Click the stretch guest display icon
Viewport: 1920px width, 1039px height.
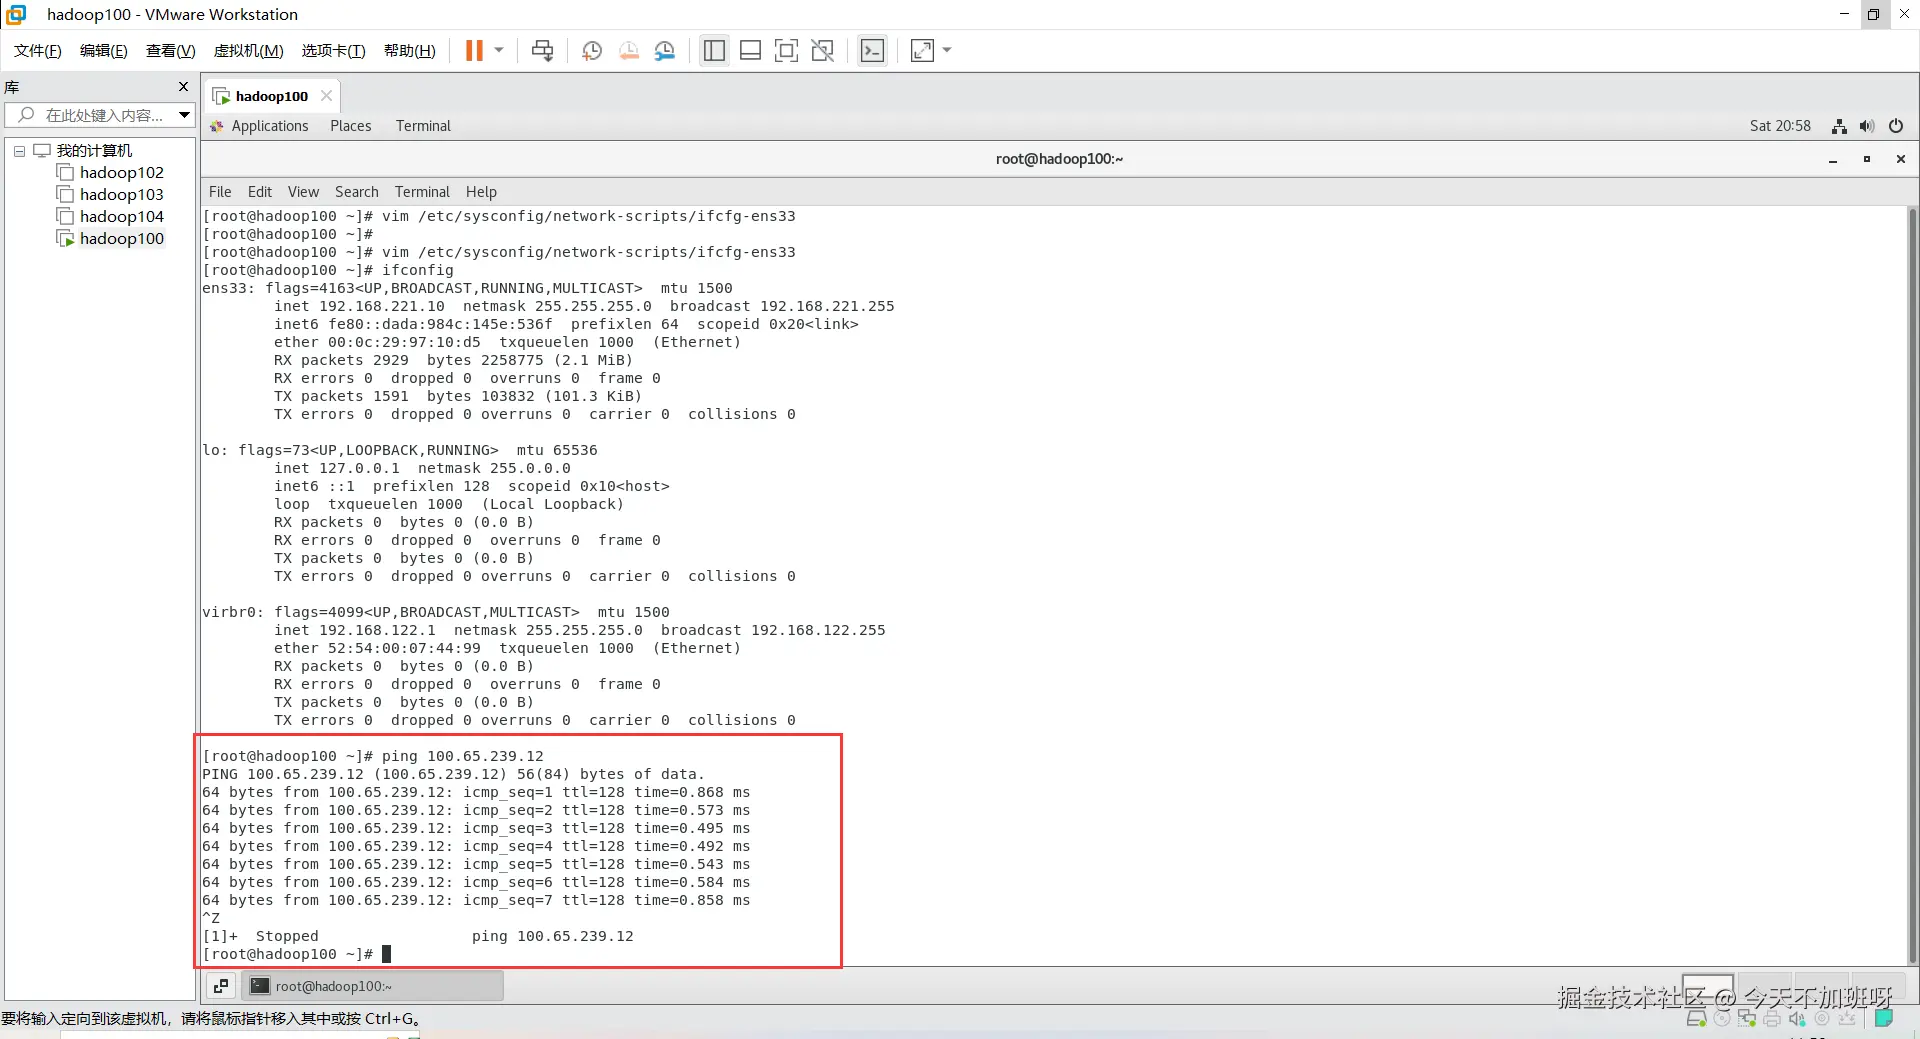(x=922, y=51)
